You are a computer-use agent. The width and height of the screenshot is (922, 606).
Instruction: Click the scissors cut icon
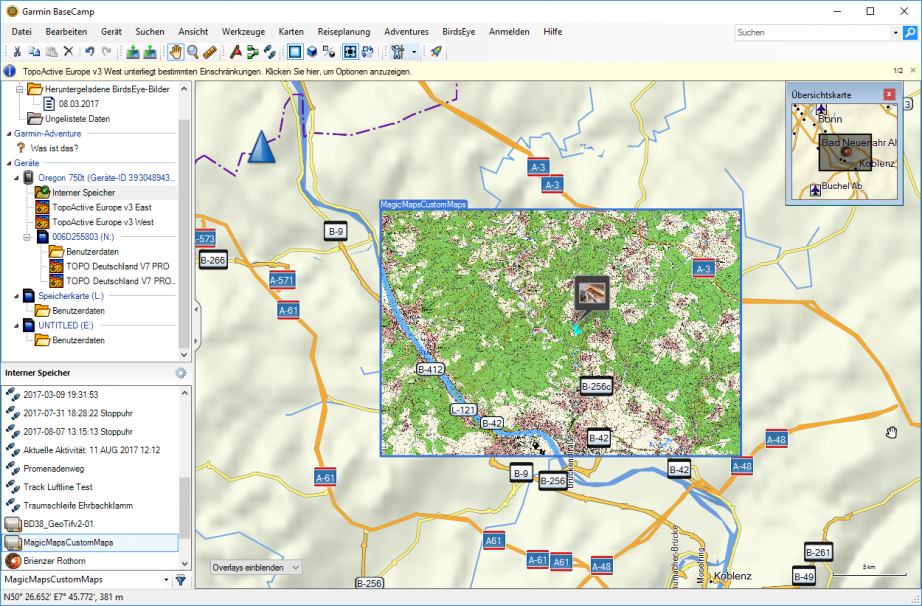coord(17,52)
